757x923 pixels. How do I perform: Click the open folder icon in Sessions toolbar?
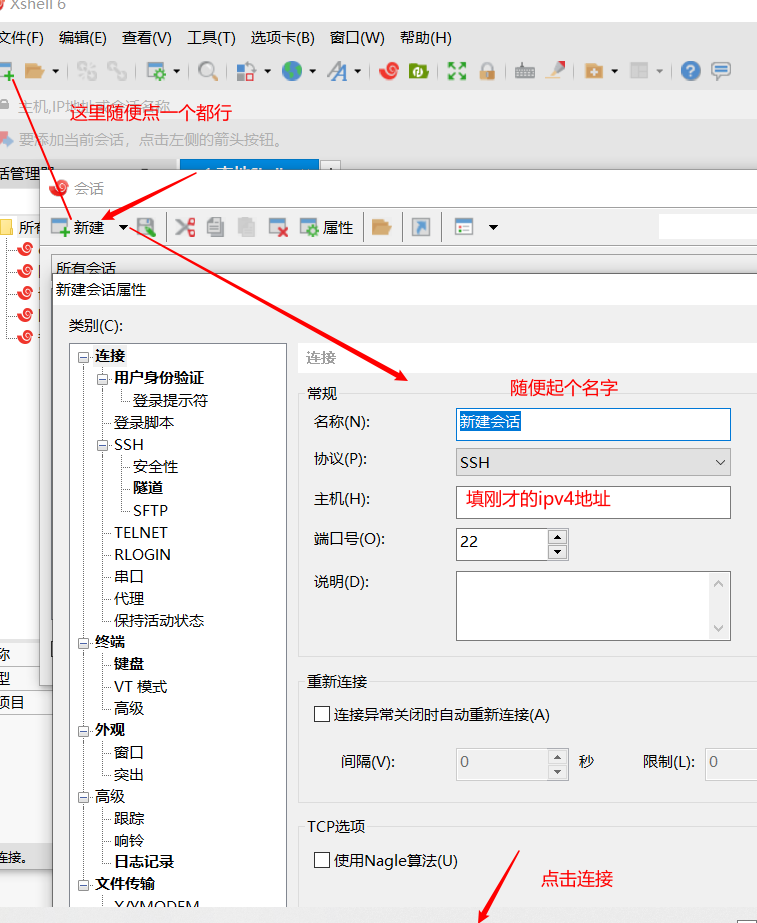(381, 227)
